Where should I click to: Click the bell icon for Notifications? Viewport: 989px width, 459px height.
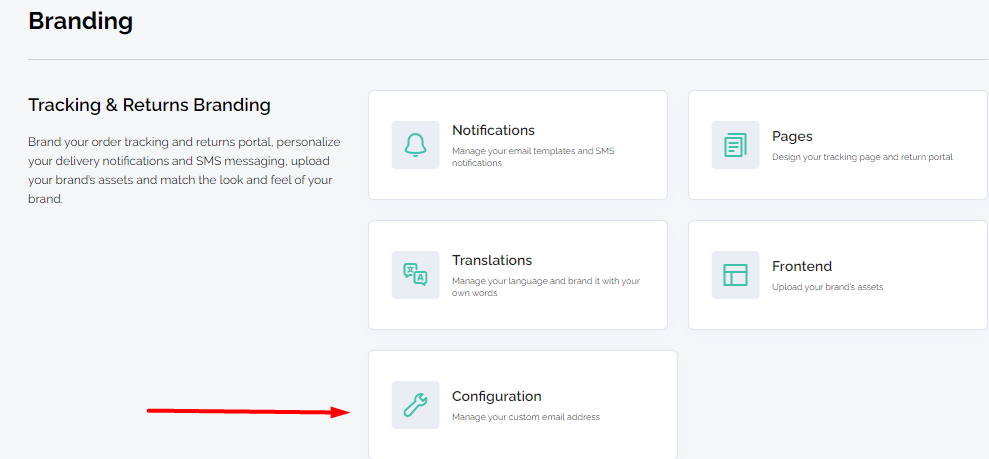pyautogui.click(x=415, y=145)
